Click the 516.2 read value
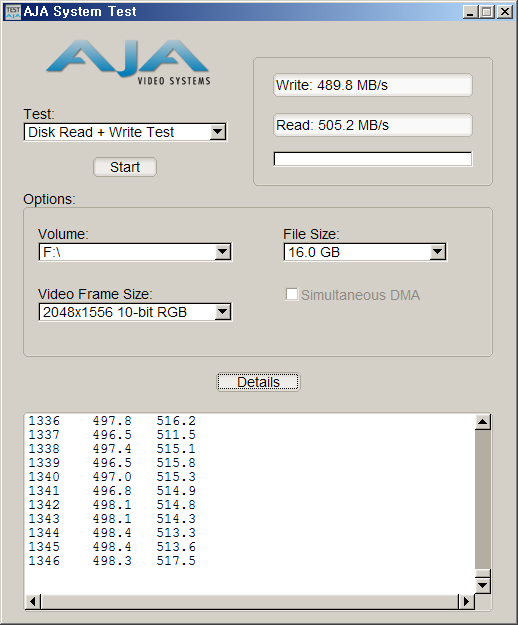The height and width of the screenshot is (625, 518). 176,421
